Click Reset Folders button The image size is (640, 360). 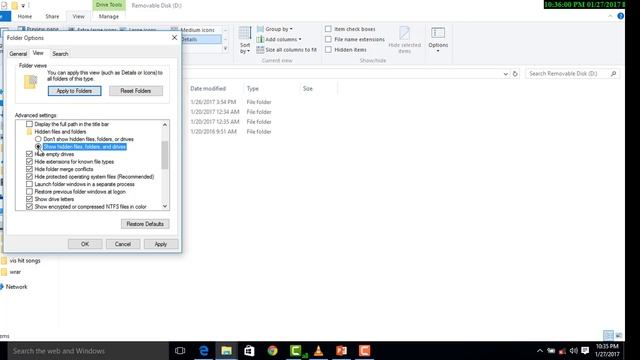click(136, 91)
